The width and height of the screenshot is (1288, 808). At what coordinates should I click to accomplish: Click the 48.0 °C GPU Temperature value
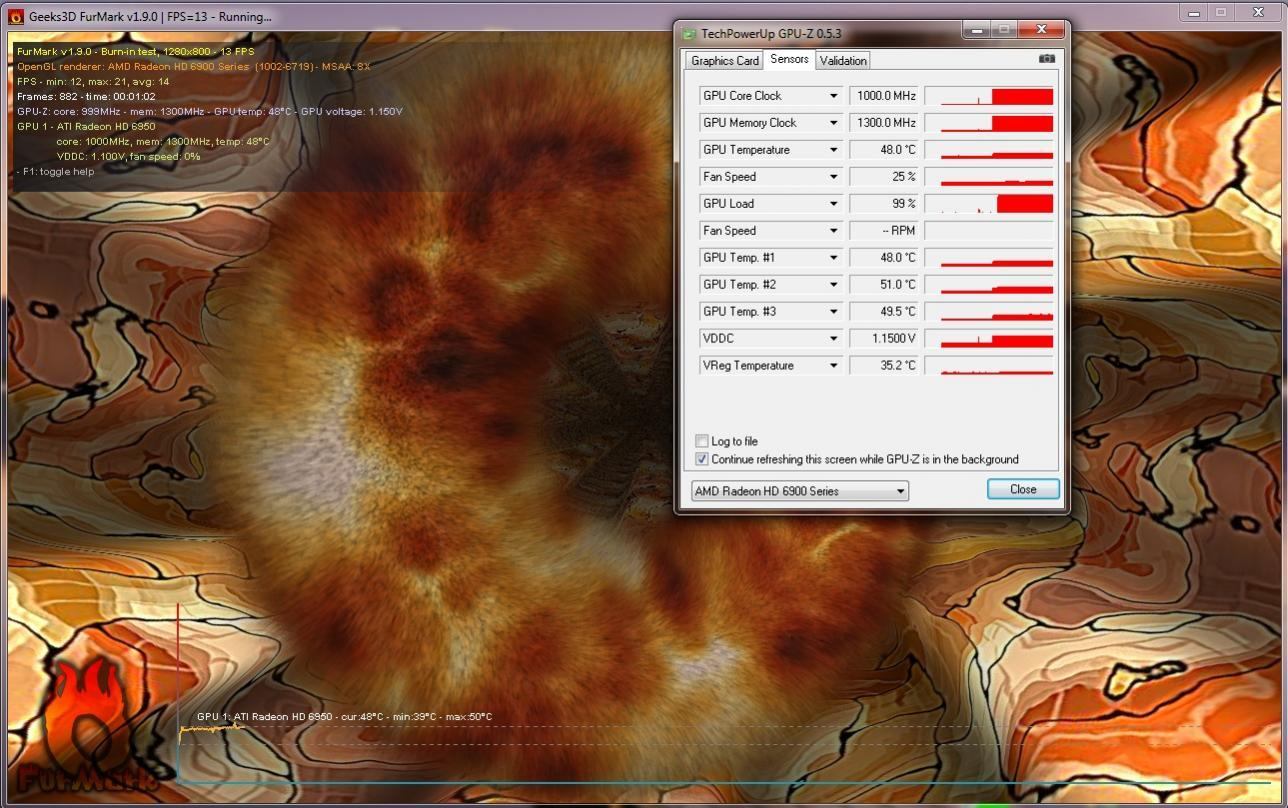click(884, 150)
